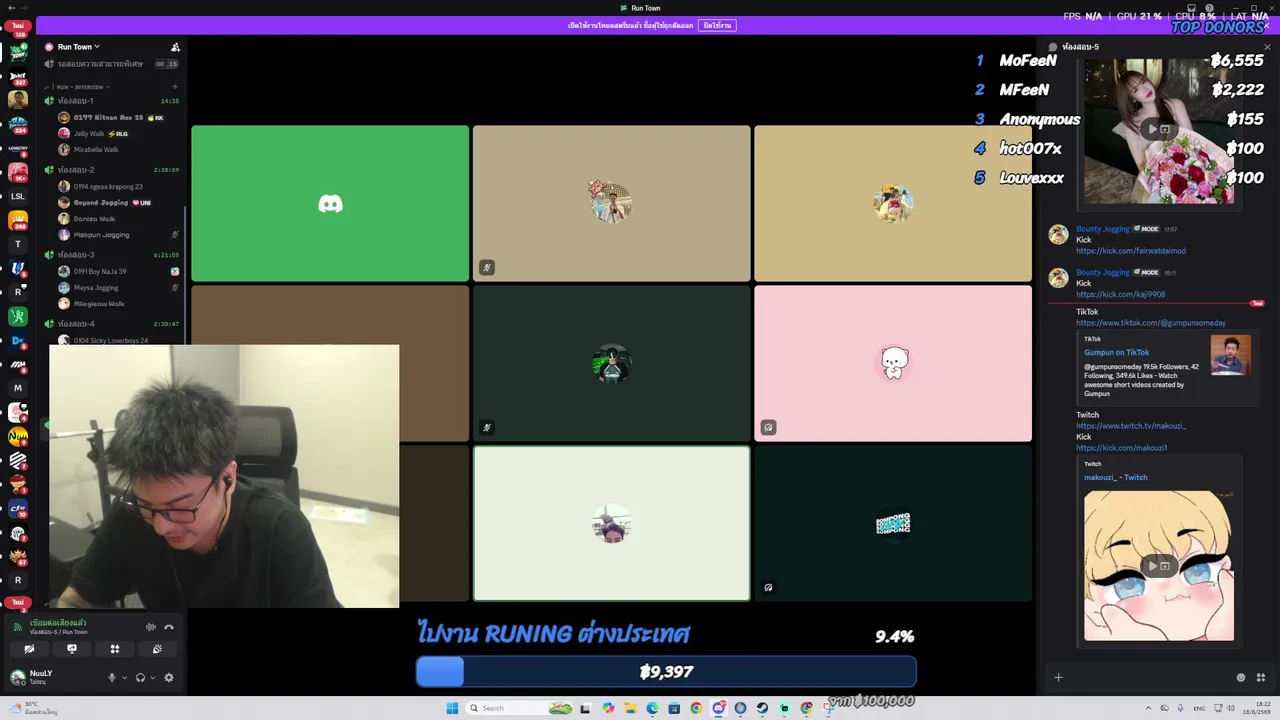Image resolution: width=1280 pixels, height=720 pixels.
Task: Select the light-green highlighted participant tile
Action: pyautogui.click(x=611, y=523)
